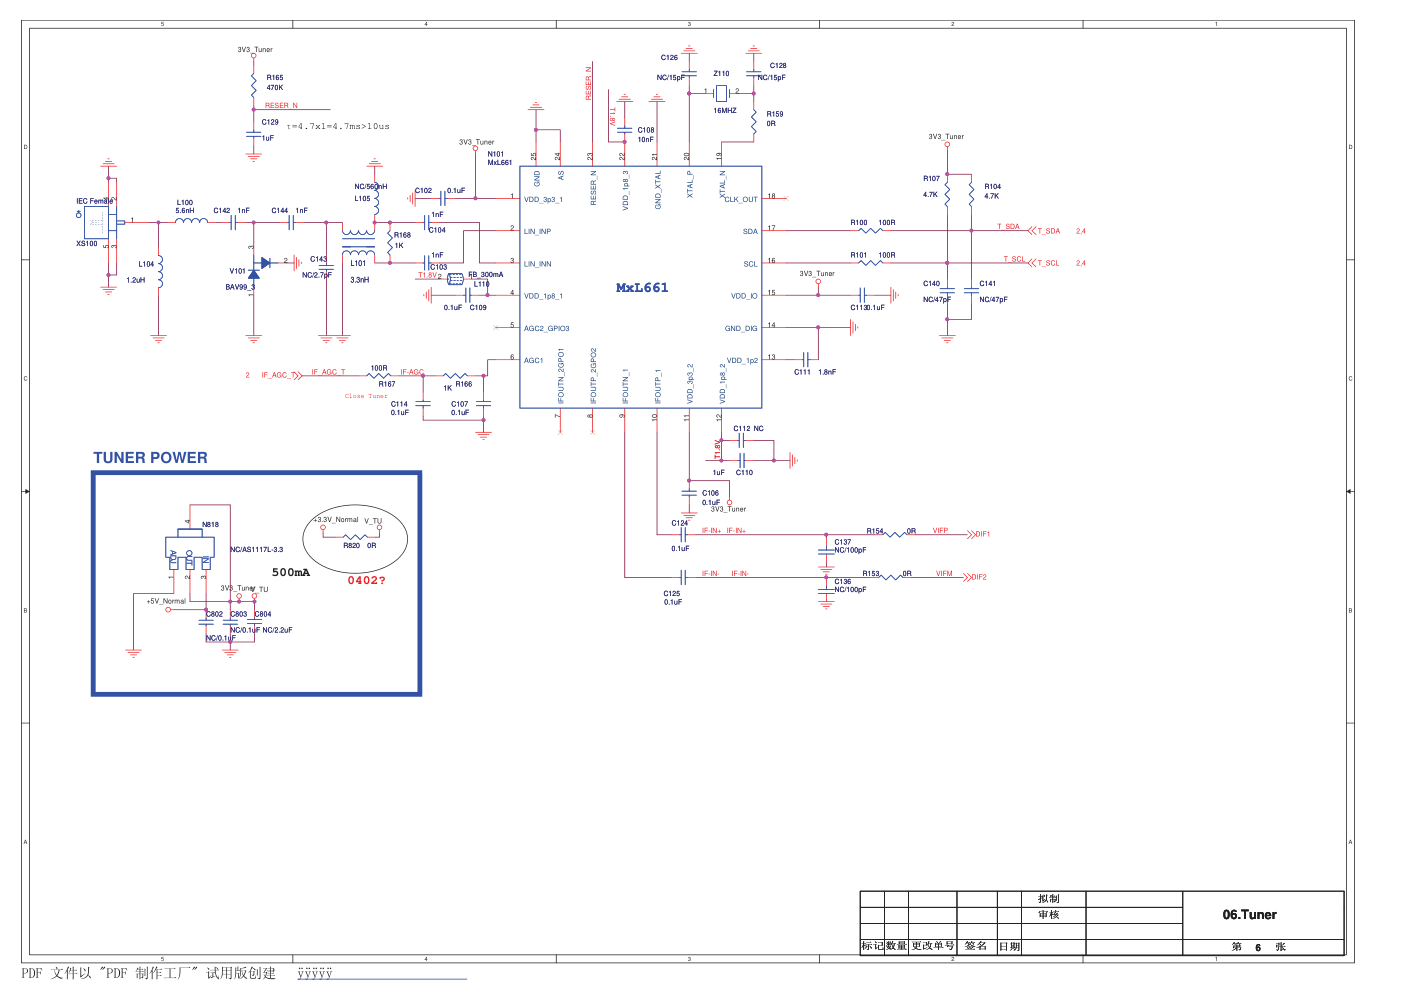
Task: Click the underlined link in PDF footer
Action: (x=315, y=974)
